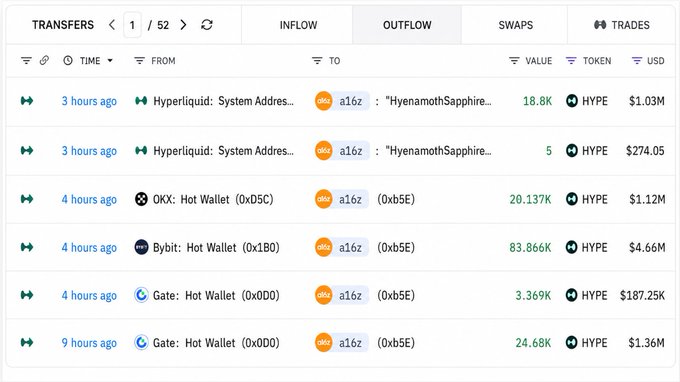Click Gate logo in the $187.25K row
This screenshot has height=382, width=680.
coord(141,295)
